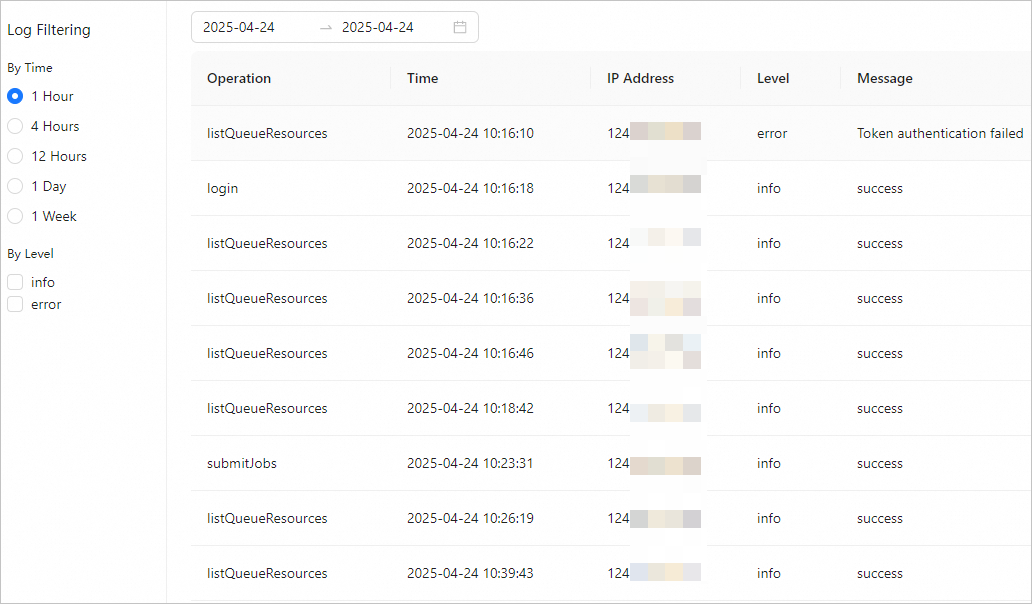Enable the error level checkbox
The width and height of the screenshot is (1032, 604).
coord(15,305)
